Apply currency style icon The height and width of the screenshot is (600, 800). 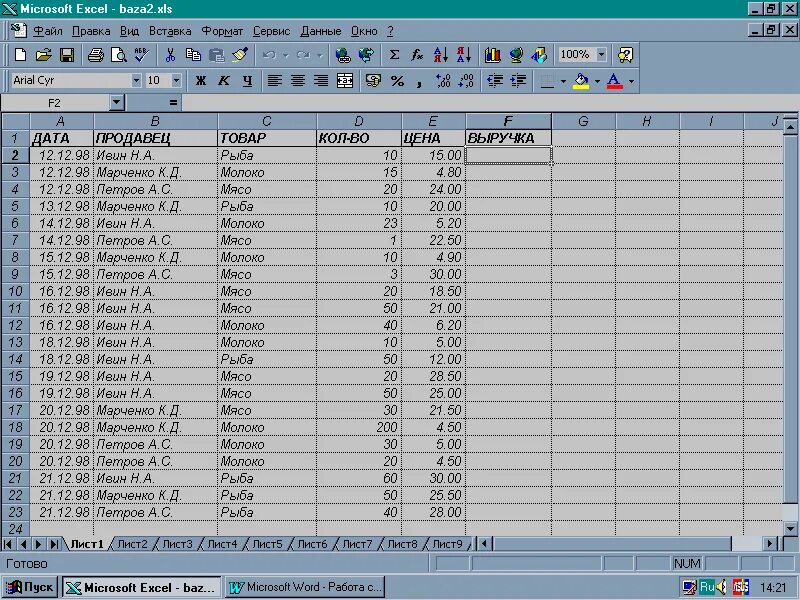373,81
